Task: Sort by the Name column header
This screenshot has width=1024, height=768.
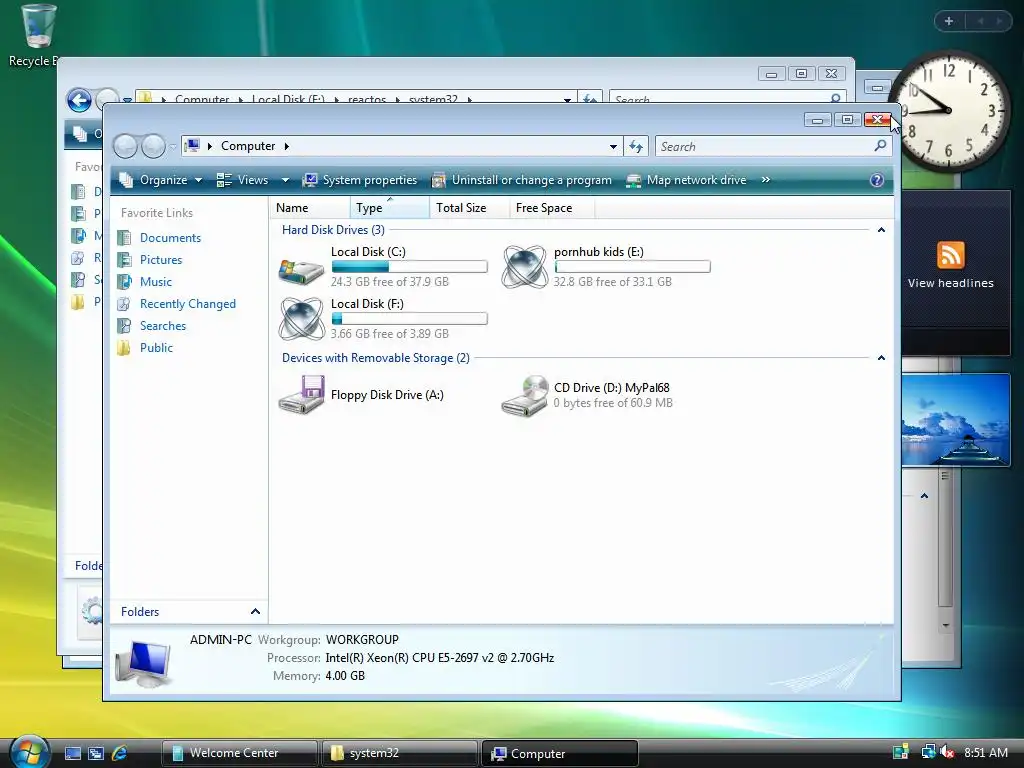Action: (310, 208)
